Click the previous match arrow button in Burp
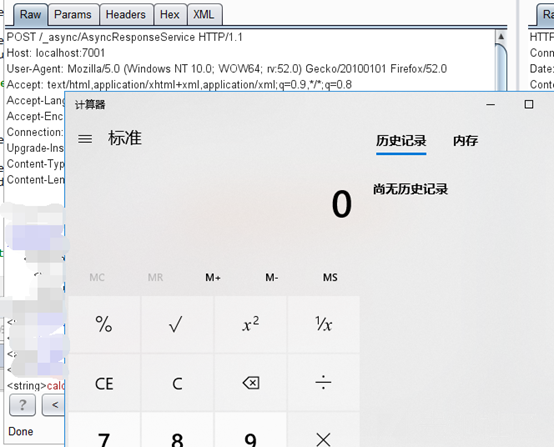This screenshot has width=554, height=447. coord(54,405)
